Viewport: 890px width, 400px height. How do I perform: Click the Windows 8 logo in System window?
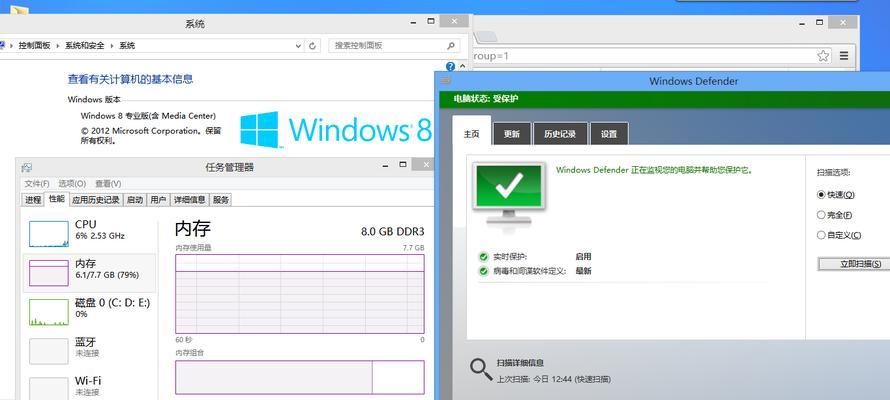coord(335,129)
